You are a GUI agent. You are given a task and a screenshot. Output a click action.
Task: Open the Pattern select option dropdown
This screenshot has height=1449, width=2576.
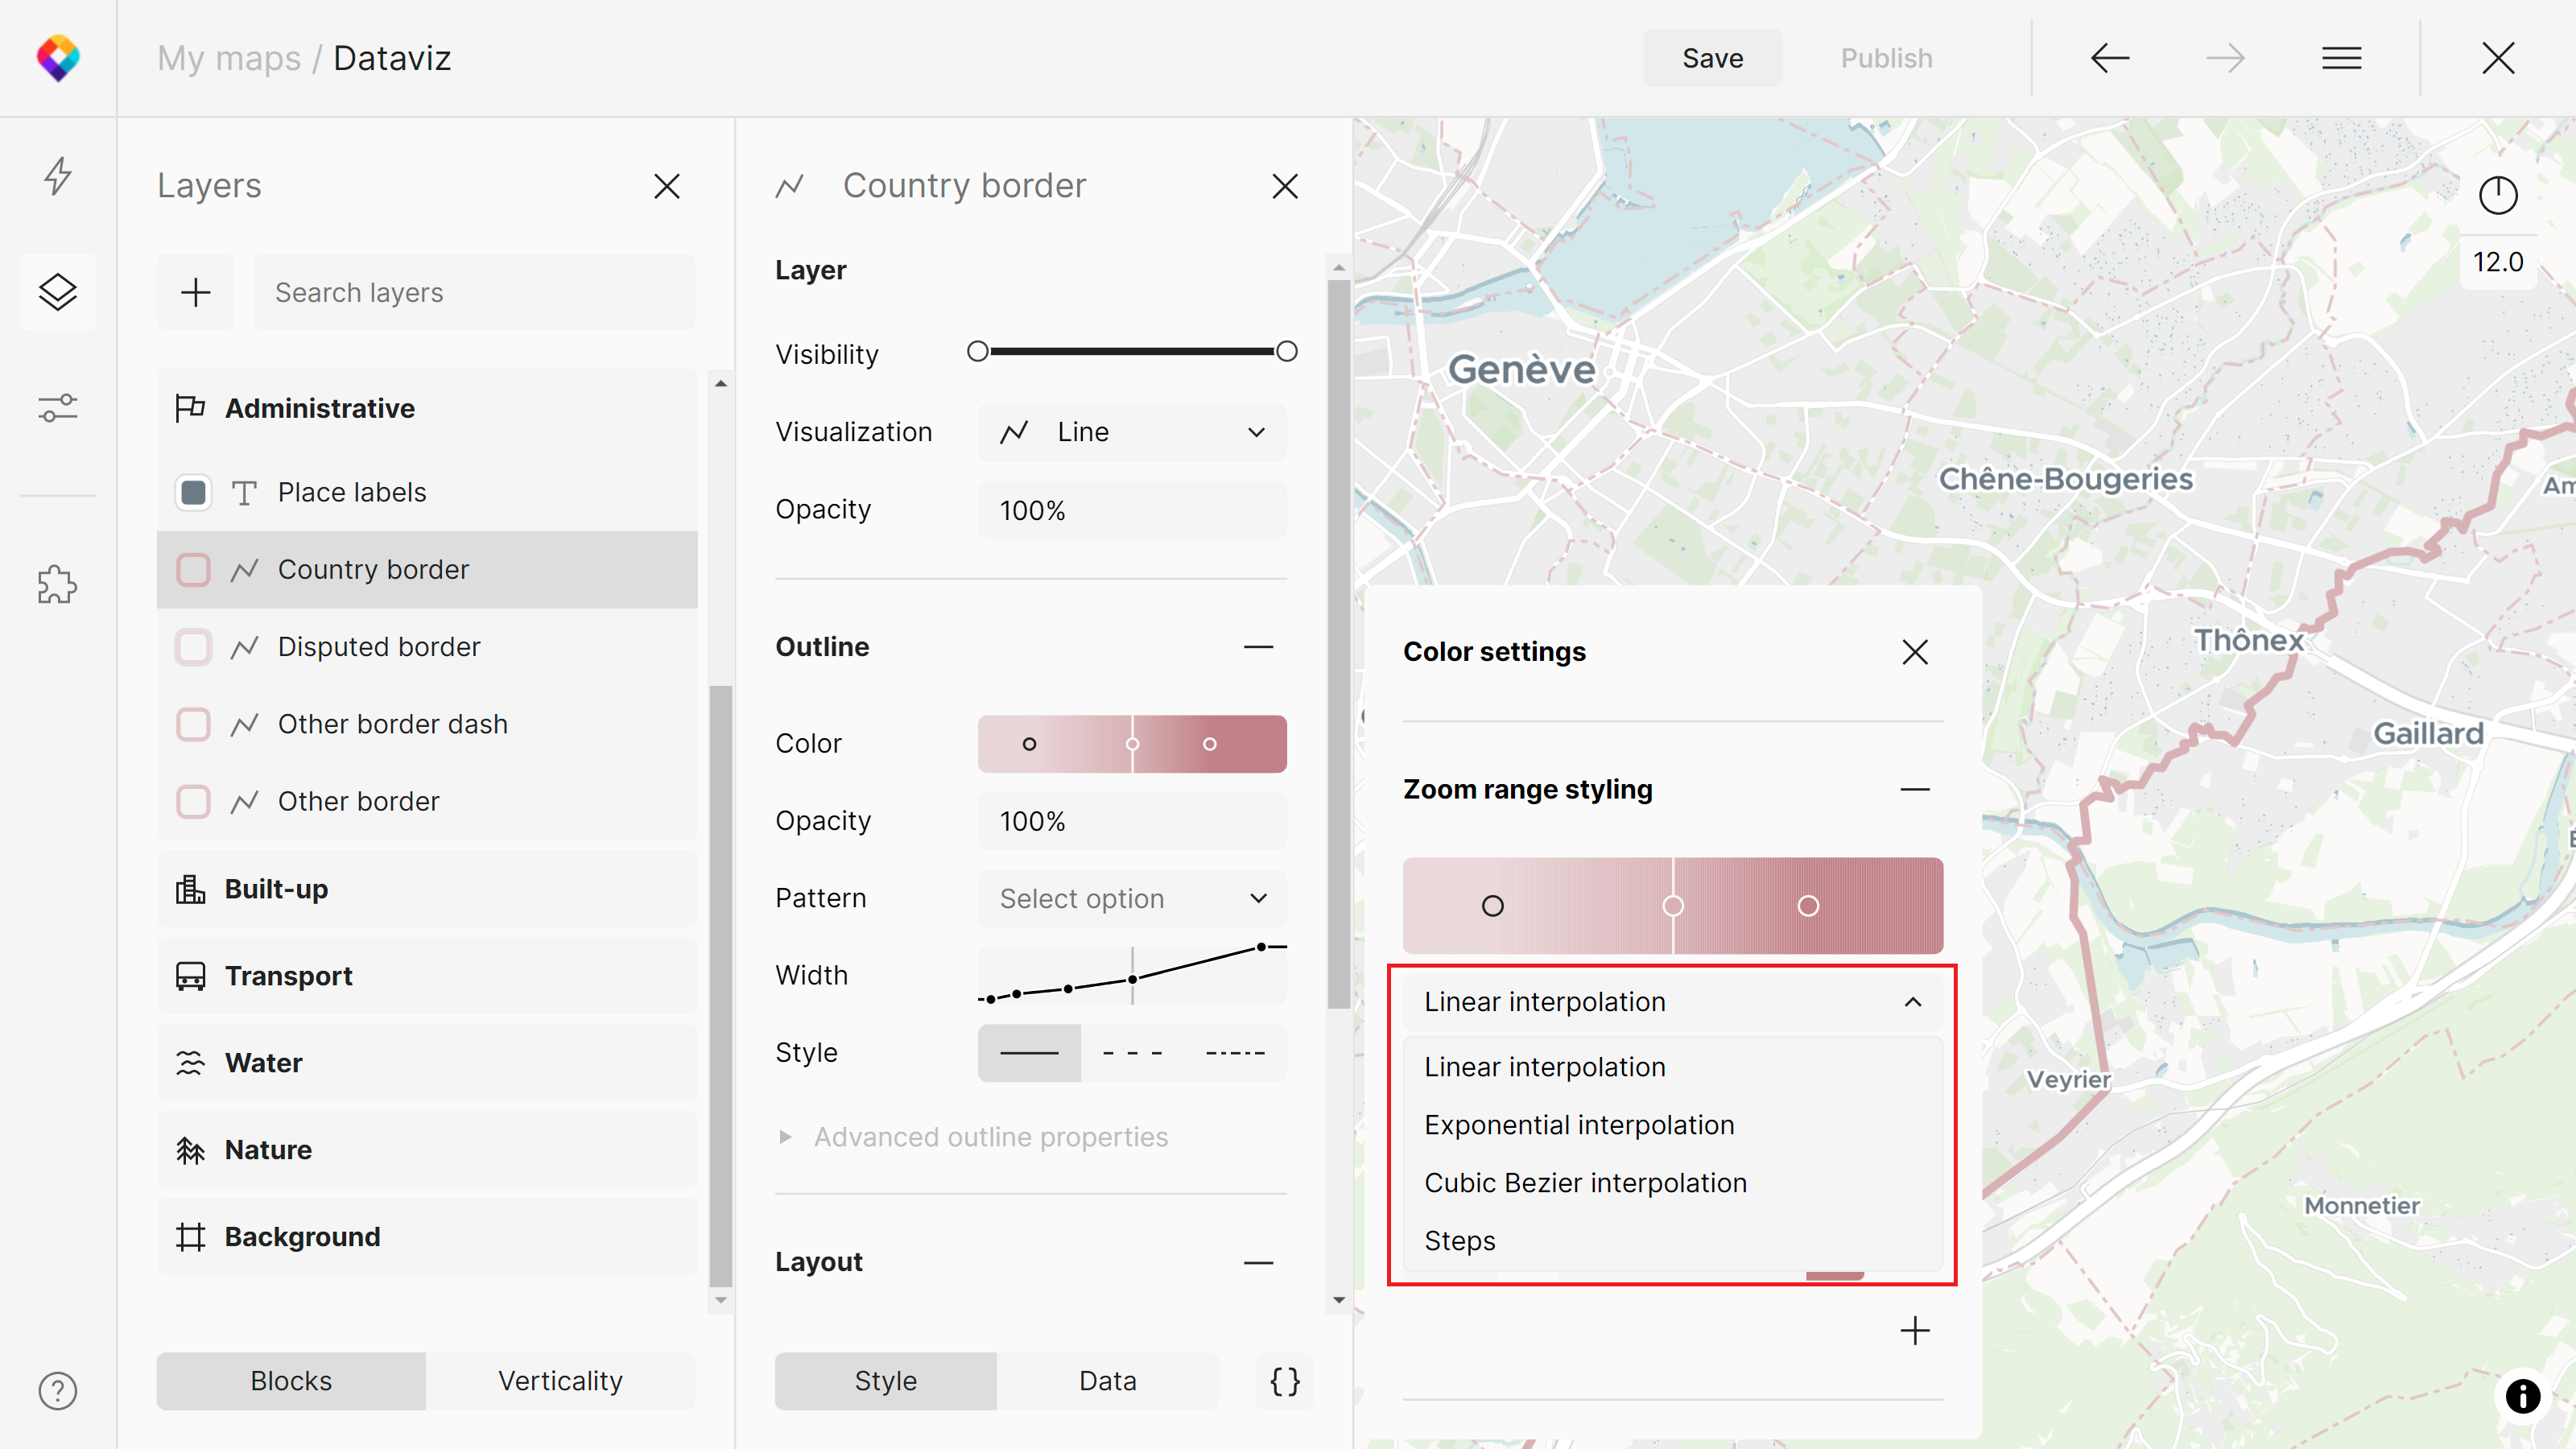click(x=1131, y=898)
